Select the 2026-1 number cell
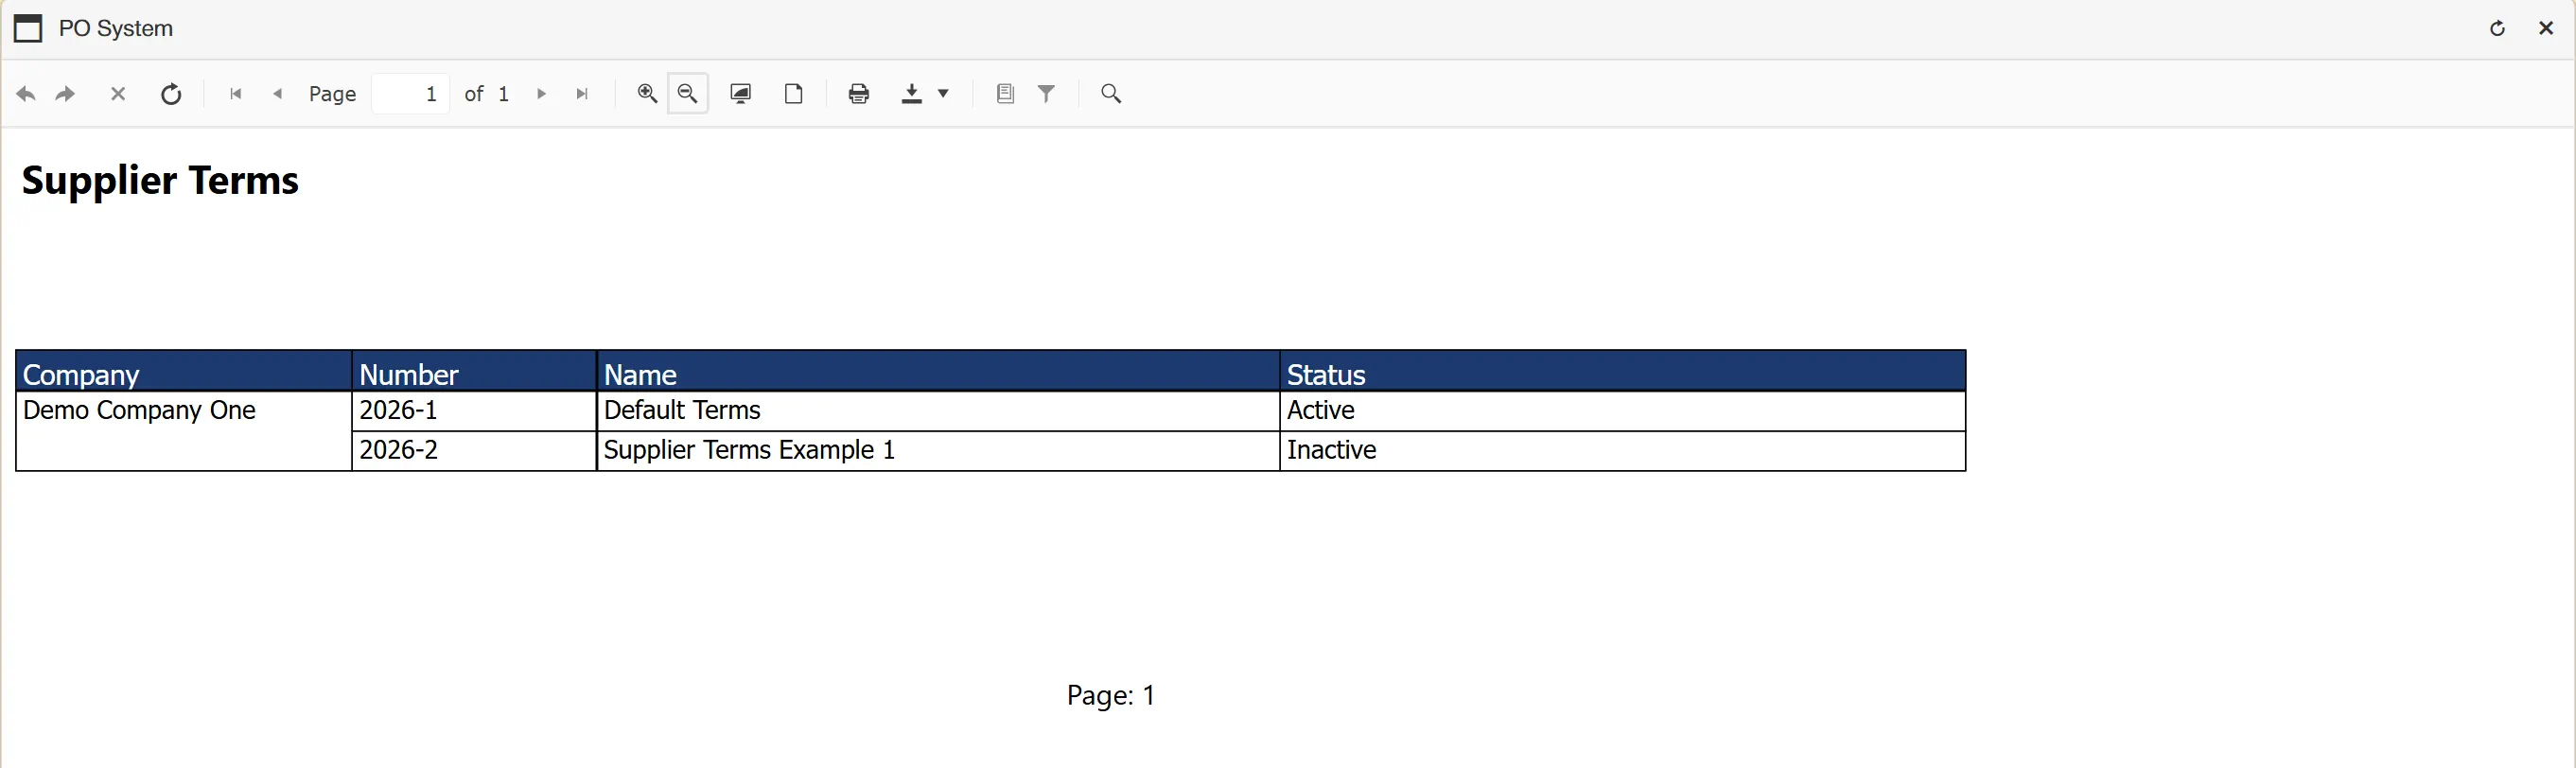Viewport: 2576px width, 768px height. [x=474, y=411]
